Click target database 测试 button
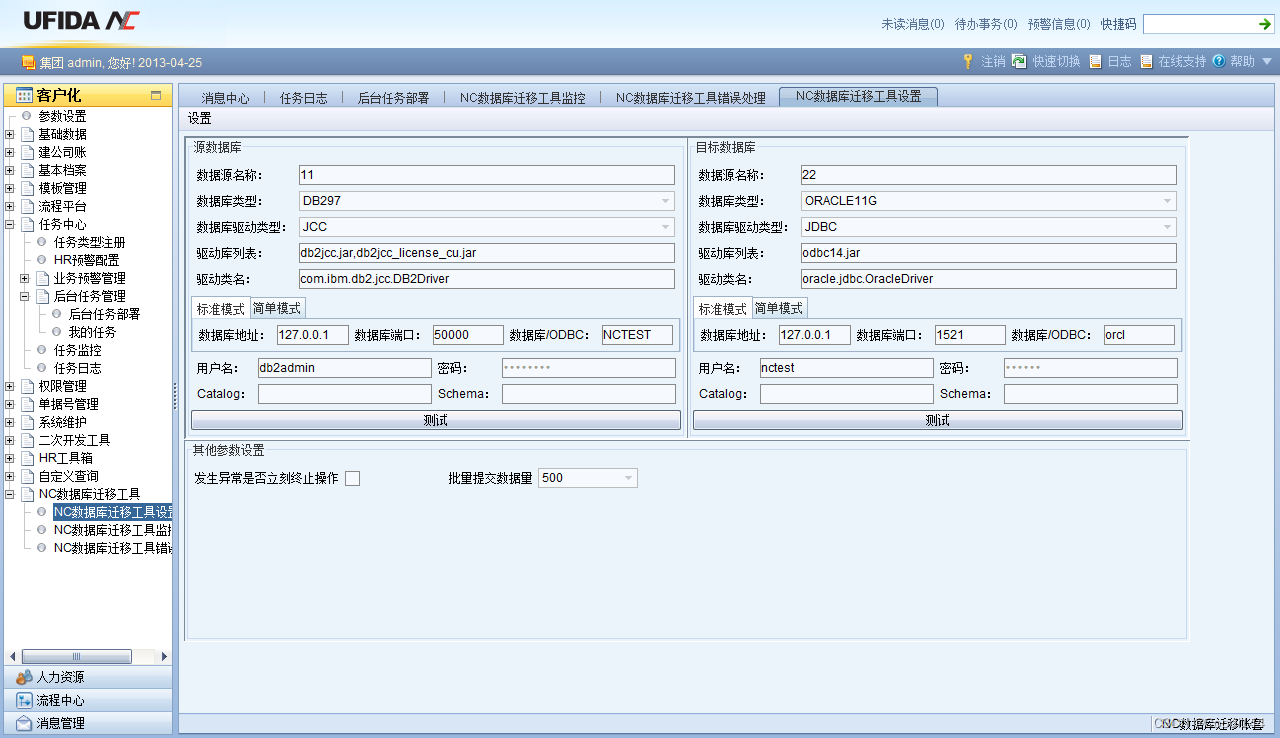This screenshot has width=1280, height=738. 938,420
